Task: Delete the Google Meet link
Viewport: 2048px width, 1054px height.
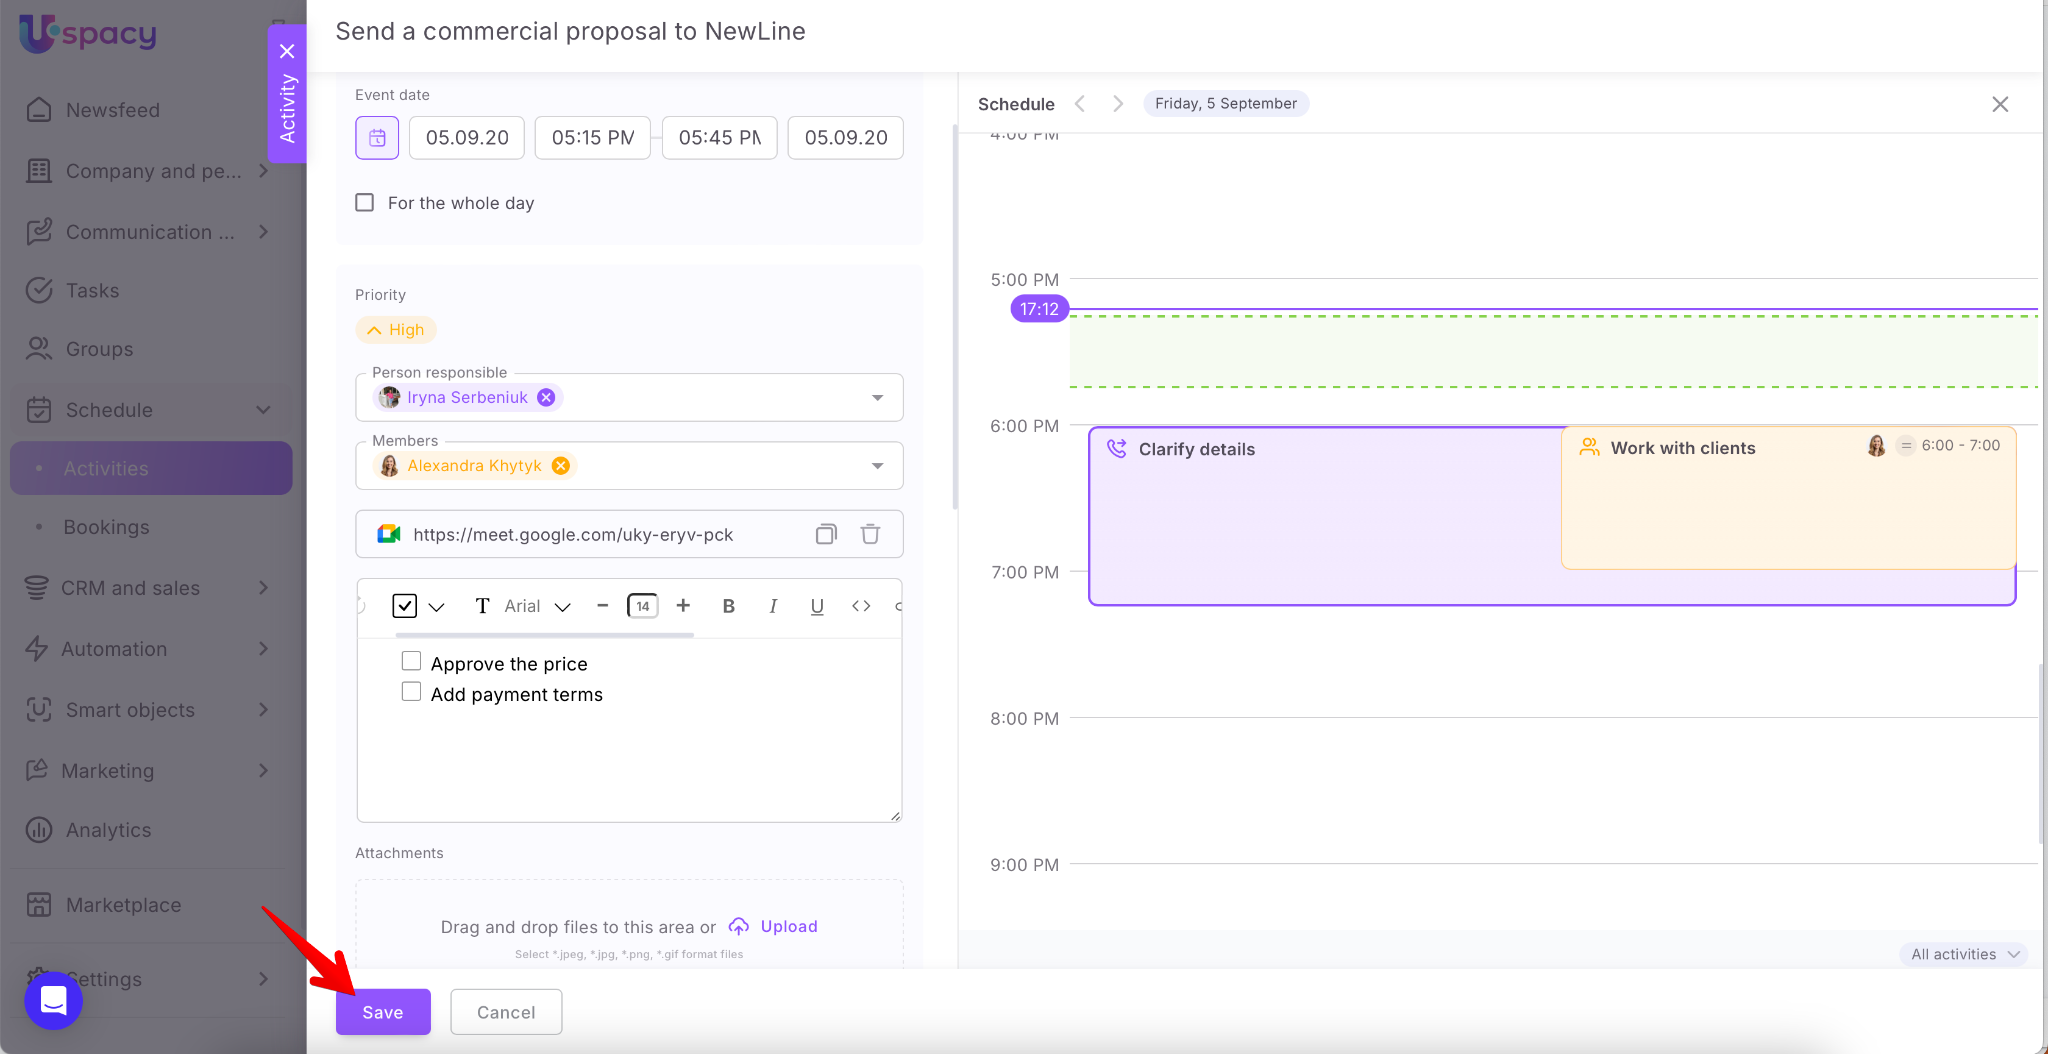Action: (x=870, y=534)
